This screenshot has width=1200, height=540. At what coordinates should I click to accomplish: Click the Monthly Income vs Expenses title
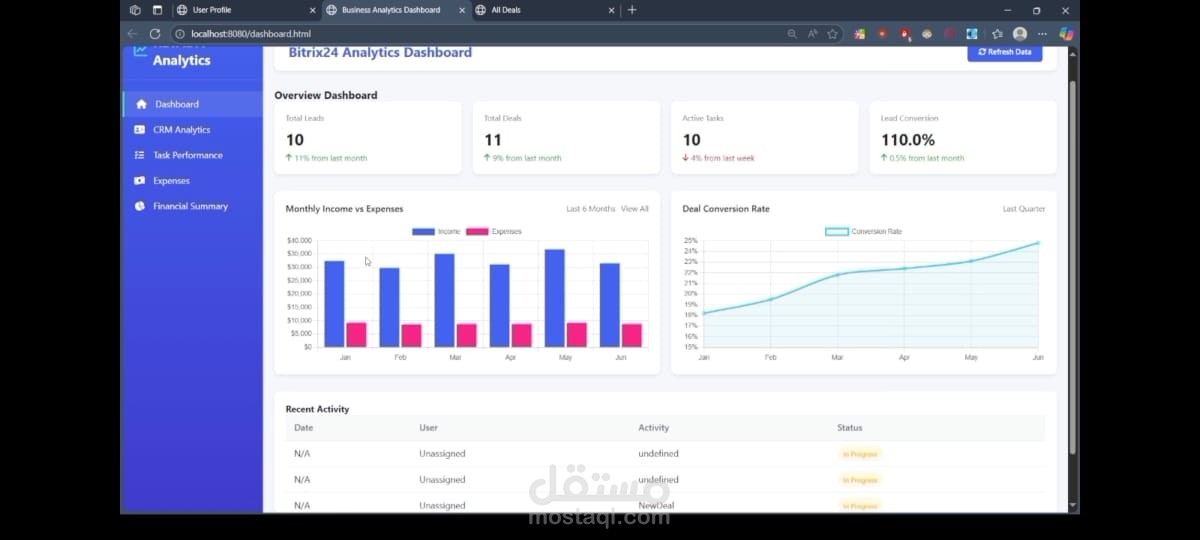click(345, 209)
